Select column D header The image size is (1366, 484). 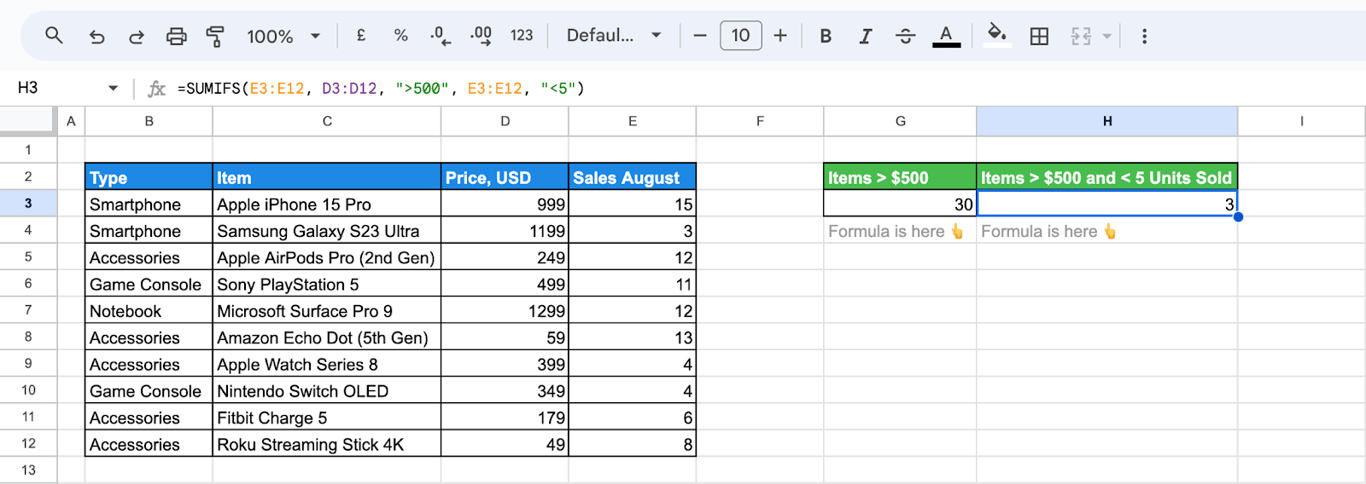pyautogui.click(x=505, y=121)
